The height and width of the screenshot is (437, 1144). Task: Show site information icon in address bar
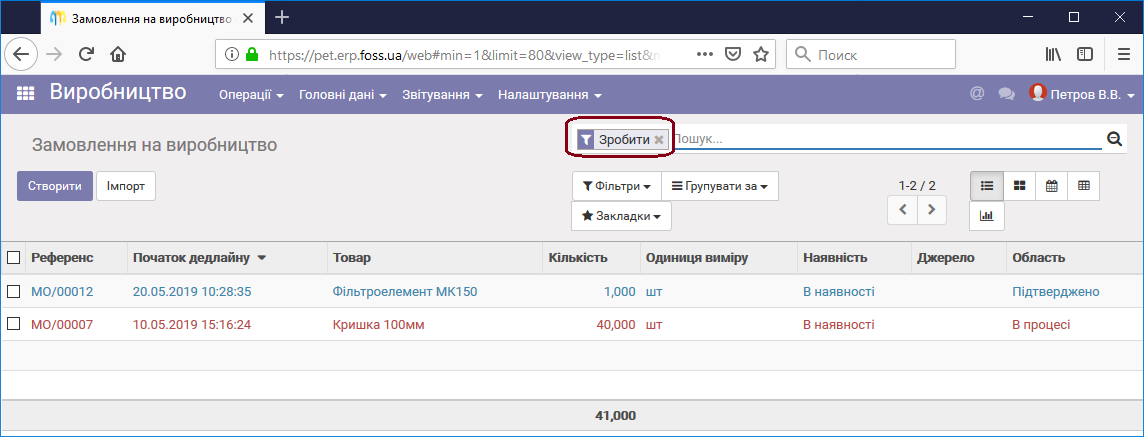[x=232, y=54]
